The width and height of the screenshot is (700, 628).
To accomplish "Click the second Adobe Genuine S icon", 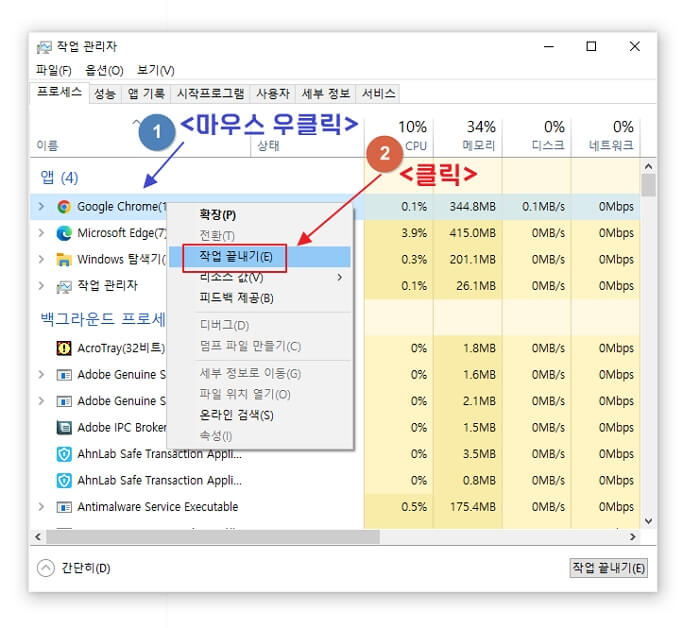I will click(64, 401).
